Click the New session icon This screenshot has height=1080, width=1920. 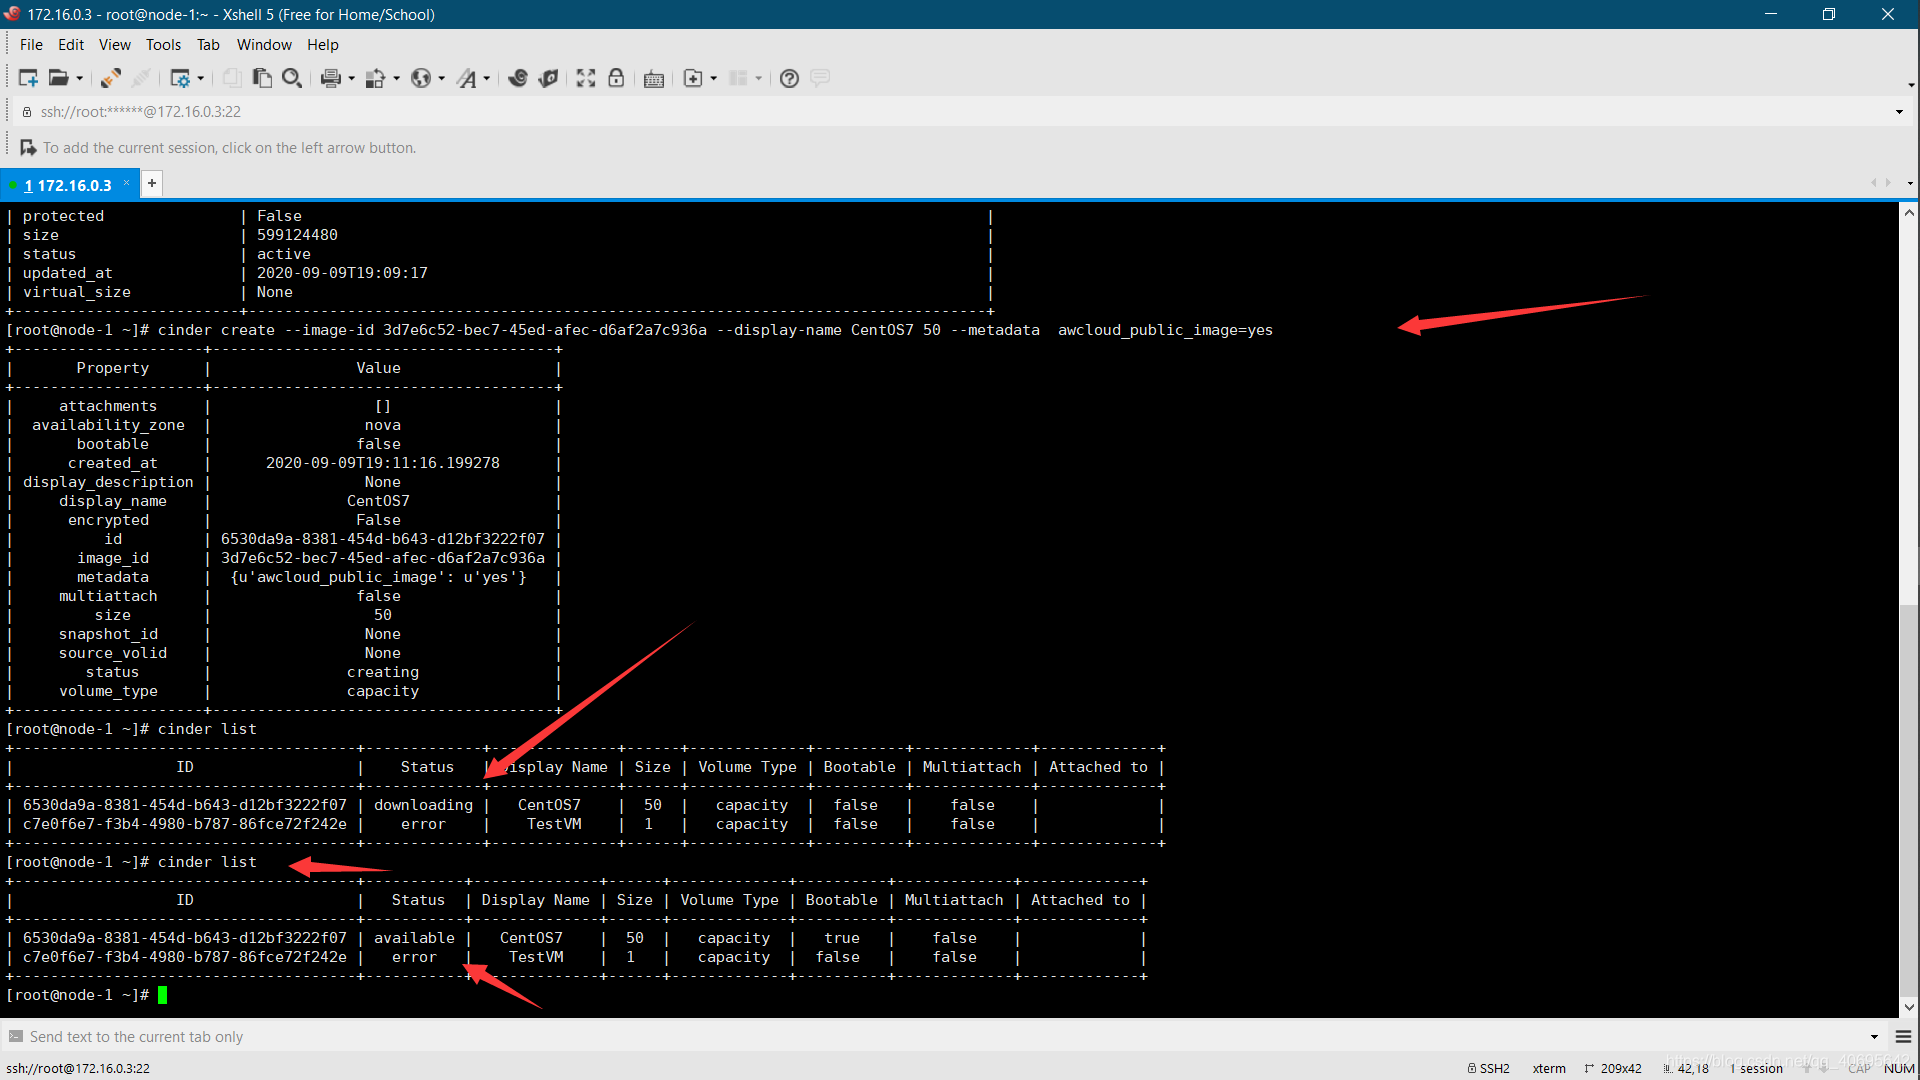pyautogui.click(x=28, y=78)
